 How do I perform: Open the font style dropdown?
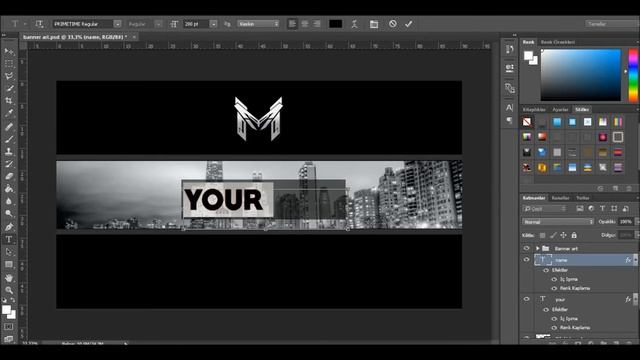[x=158, y=24]
